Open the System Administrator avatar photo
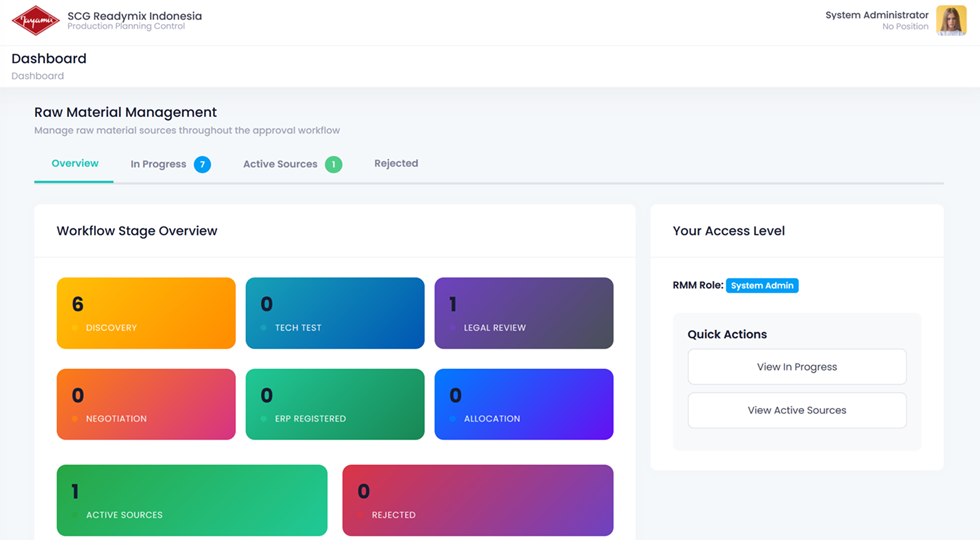Viewport: 980px width, 540px height. [950, 20]
